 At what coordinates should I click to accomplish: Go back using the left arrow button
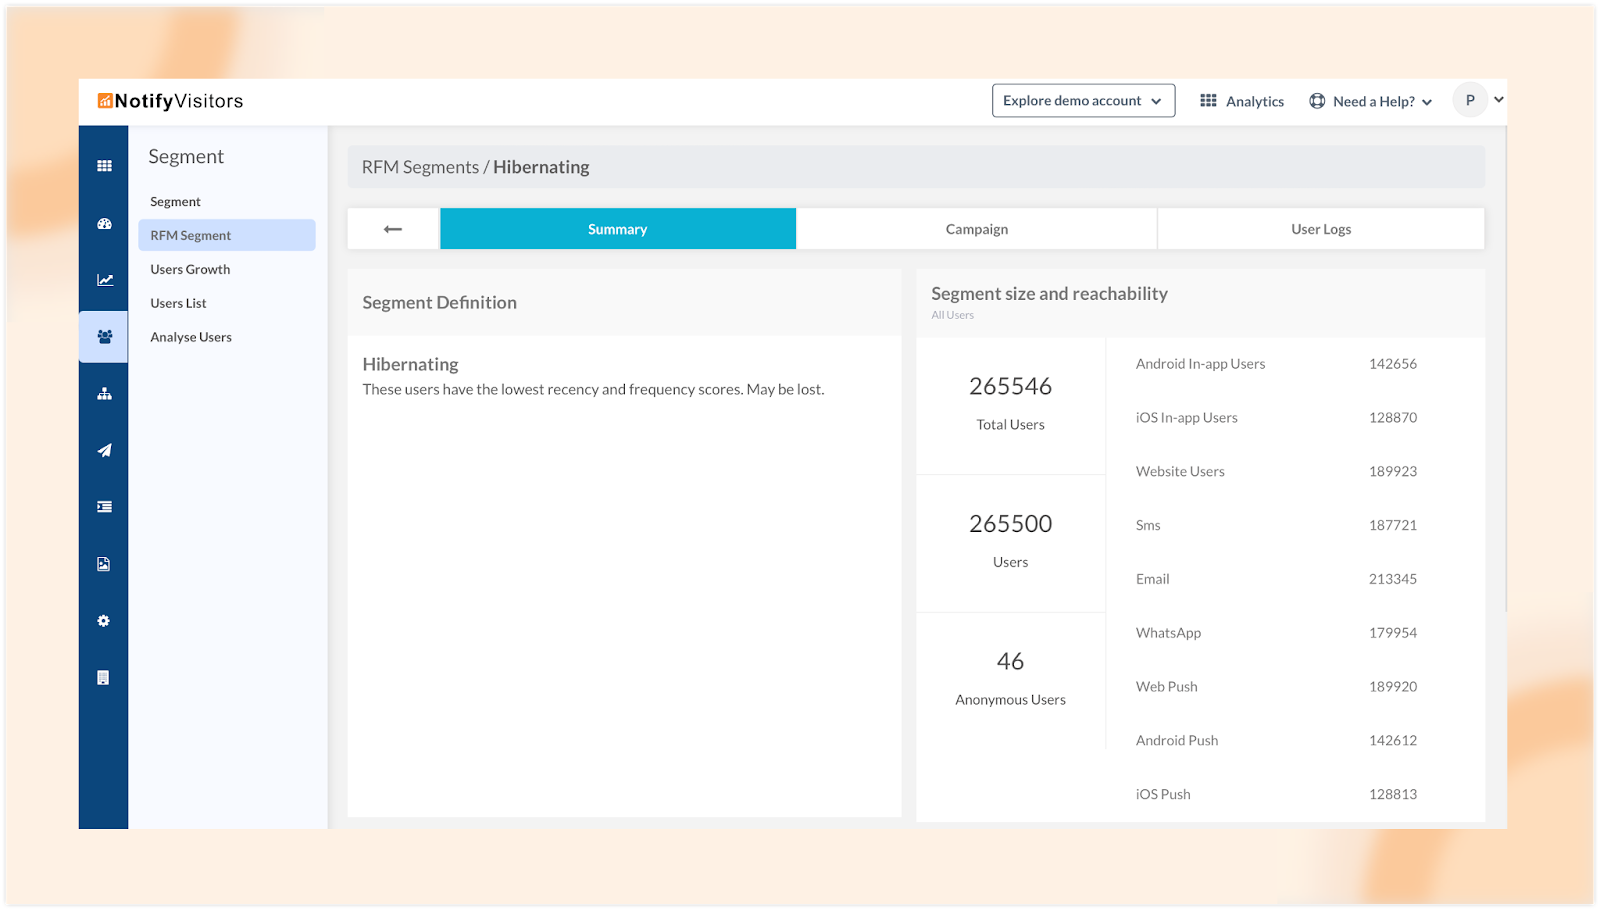(393, 229)
